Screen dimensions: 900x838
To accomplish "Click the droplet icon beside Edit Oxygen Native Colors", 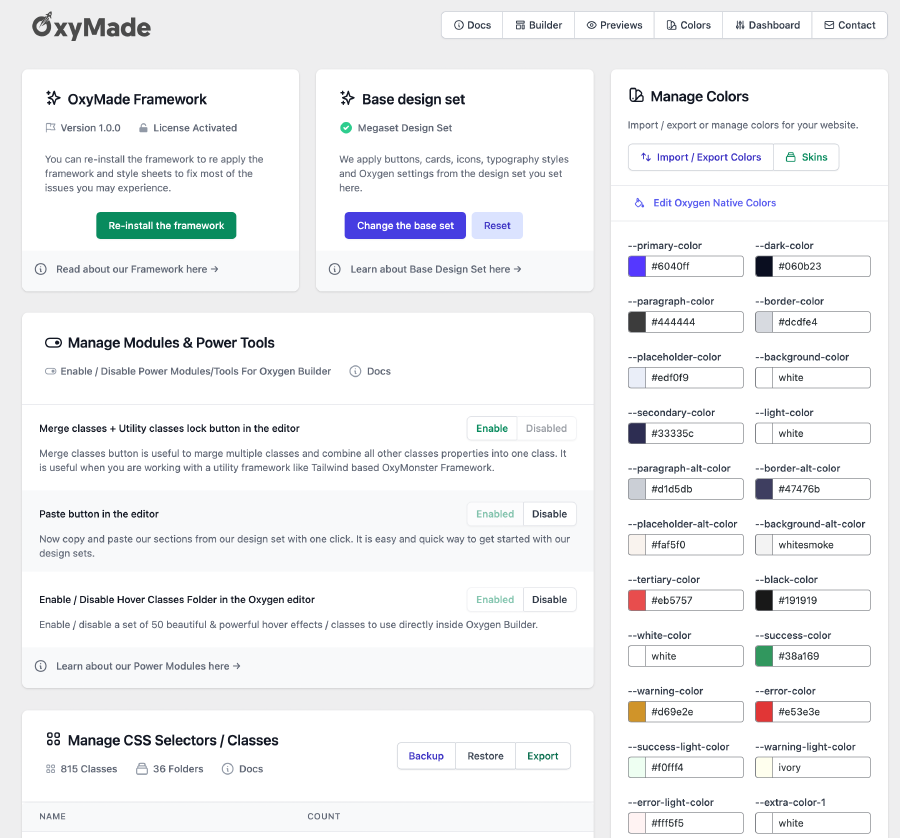I will click(639, 203).
